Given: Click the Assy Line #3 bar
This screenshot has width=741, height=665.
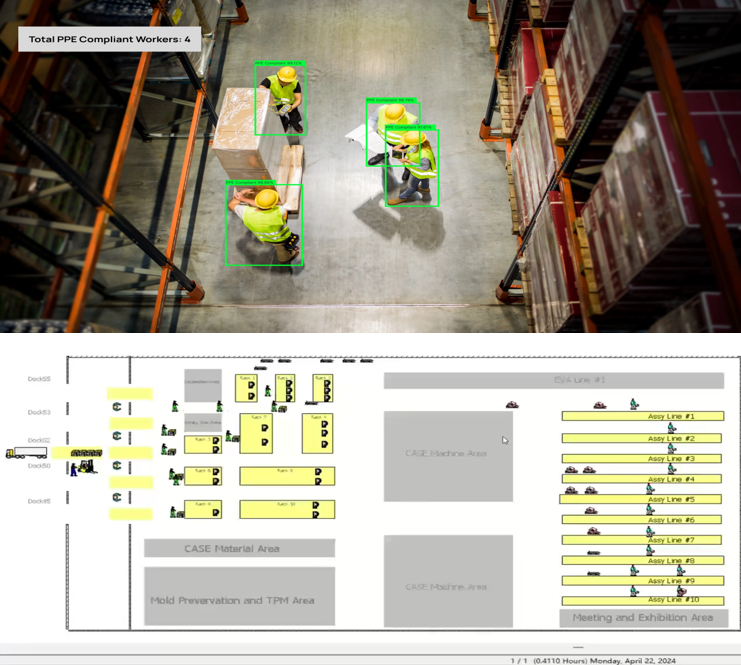Looking at the screenshot, I should coord(642,458).
